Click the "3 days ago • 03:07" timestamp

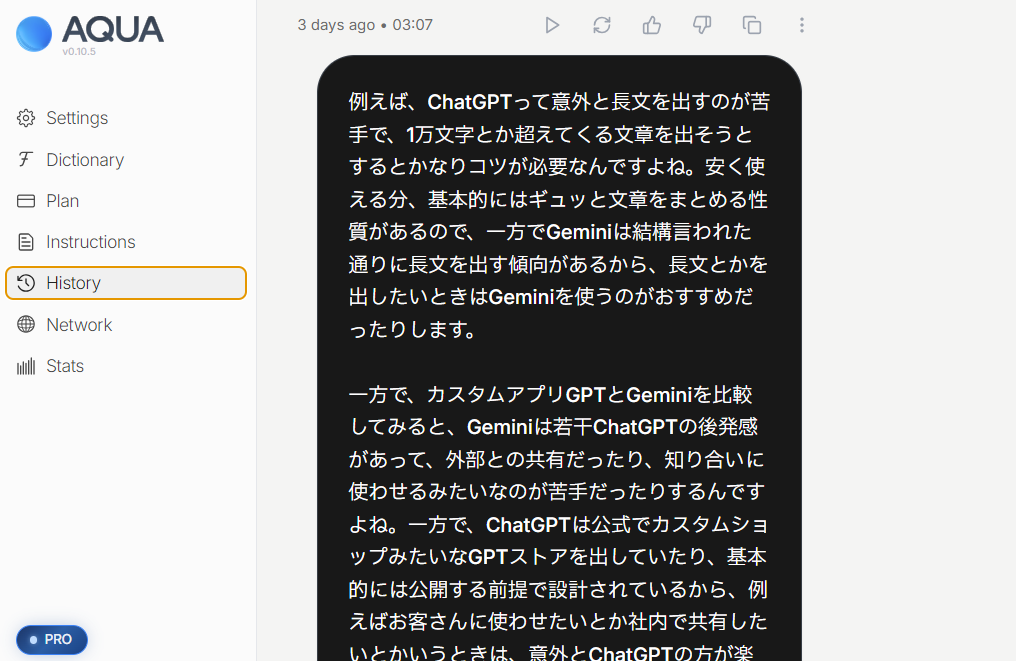pyautogui.click(x=365, y=25)
